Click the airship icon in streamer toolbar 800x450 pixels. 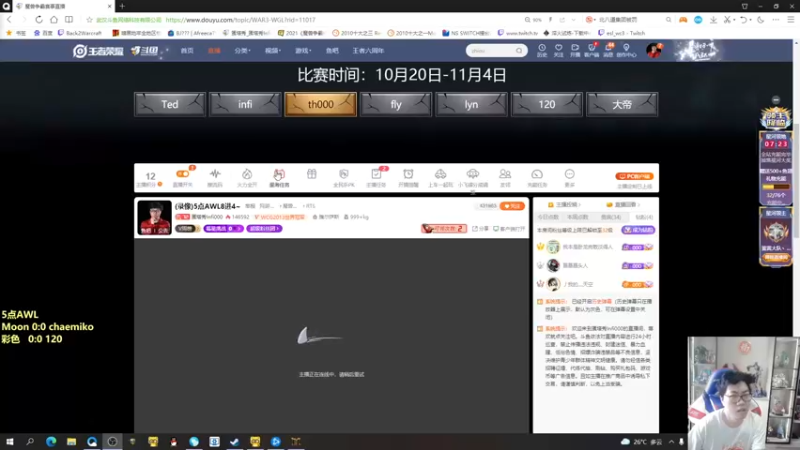pyautogui.click(x=473, y=174)
